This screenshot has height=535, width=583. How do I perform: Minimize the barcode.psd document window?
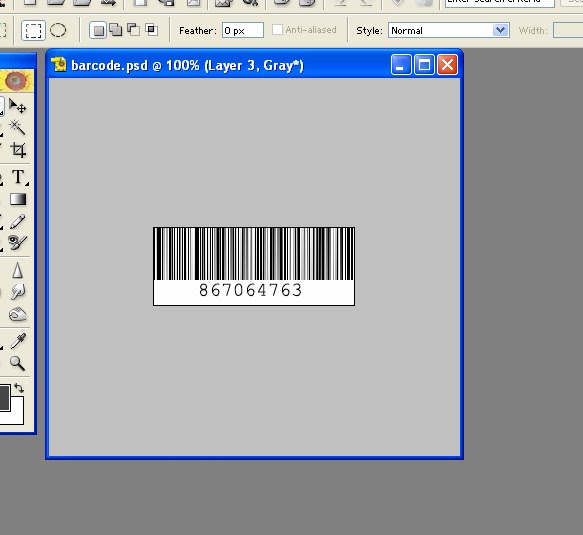pyautogui.click(x=401, y=65)
